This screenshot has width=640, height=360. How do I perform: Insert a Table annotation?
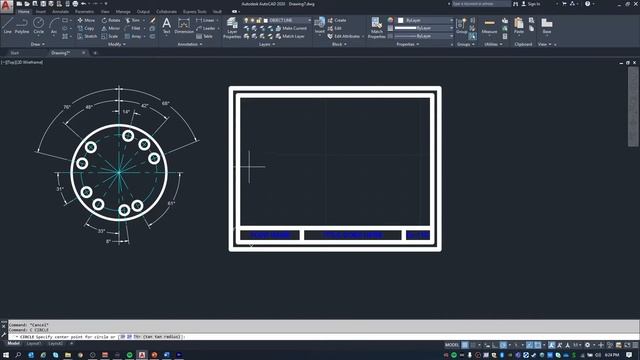[204, 36]
